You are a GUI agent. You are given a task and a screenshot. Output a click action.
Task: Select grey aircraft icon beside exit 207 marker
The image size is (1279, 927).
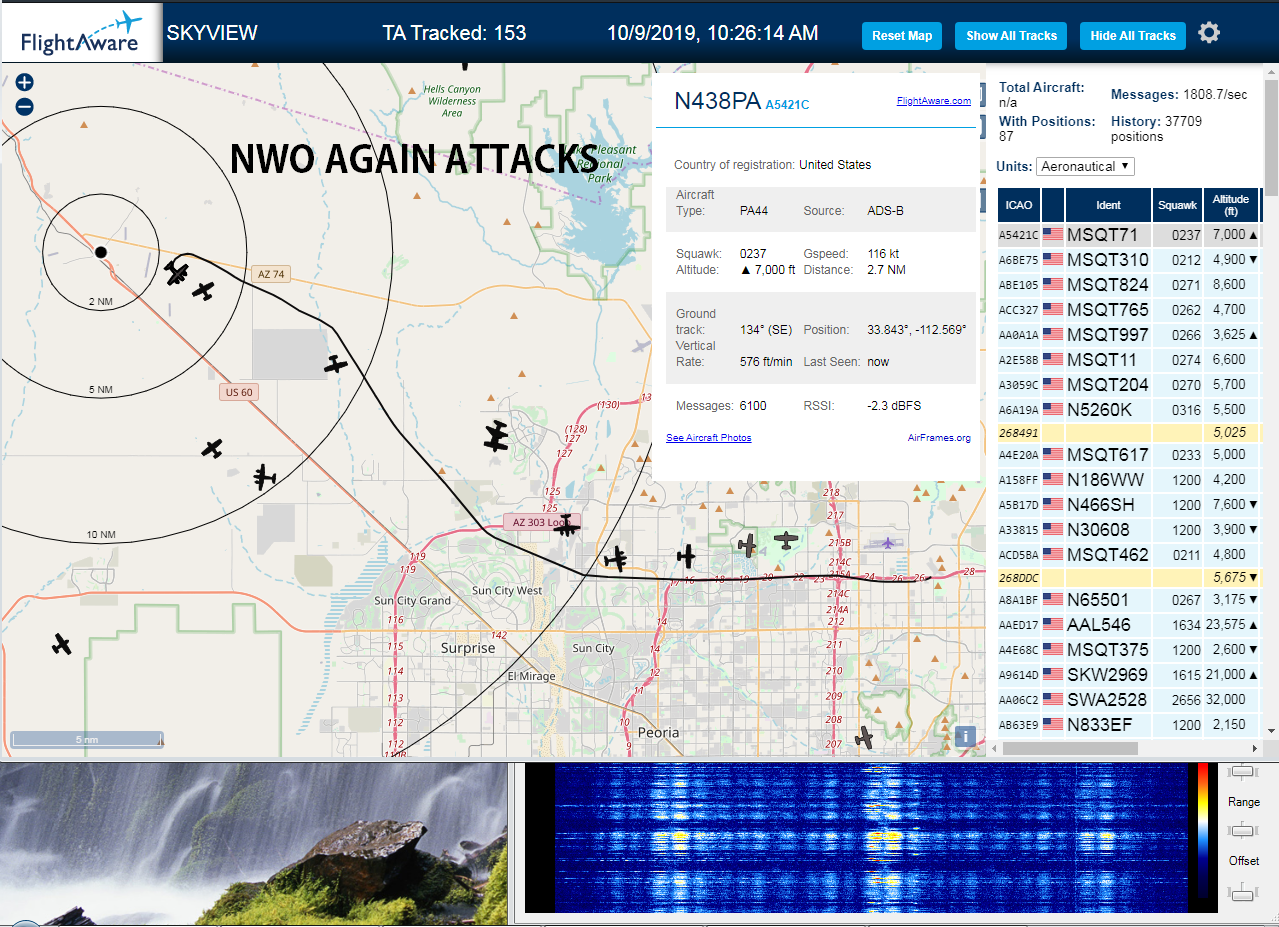point(865,738)
